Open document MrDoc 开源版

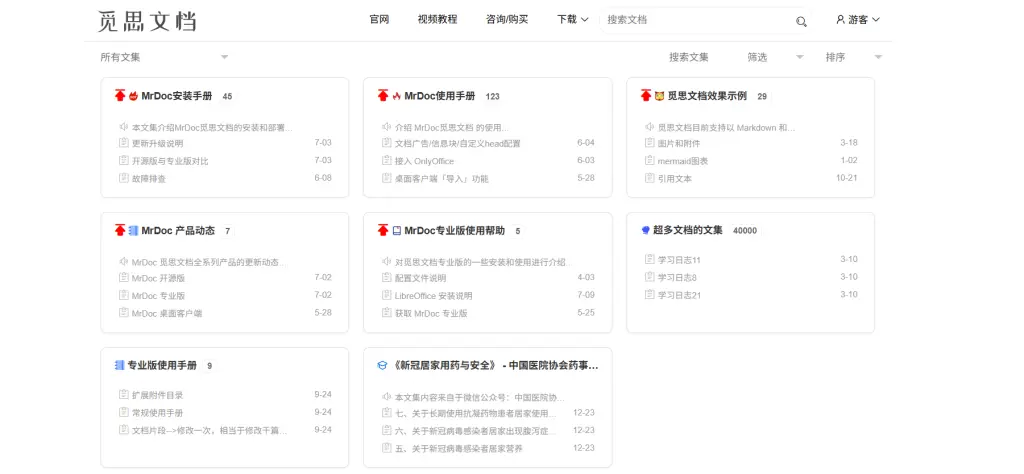click(159, 277)
